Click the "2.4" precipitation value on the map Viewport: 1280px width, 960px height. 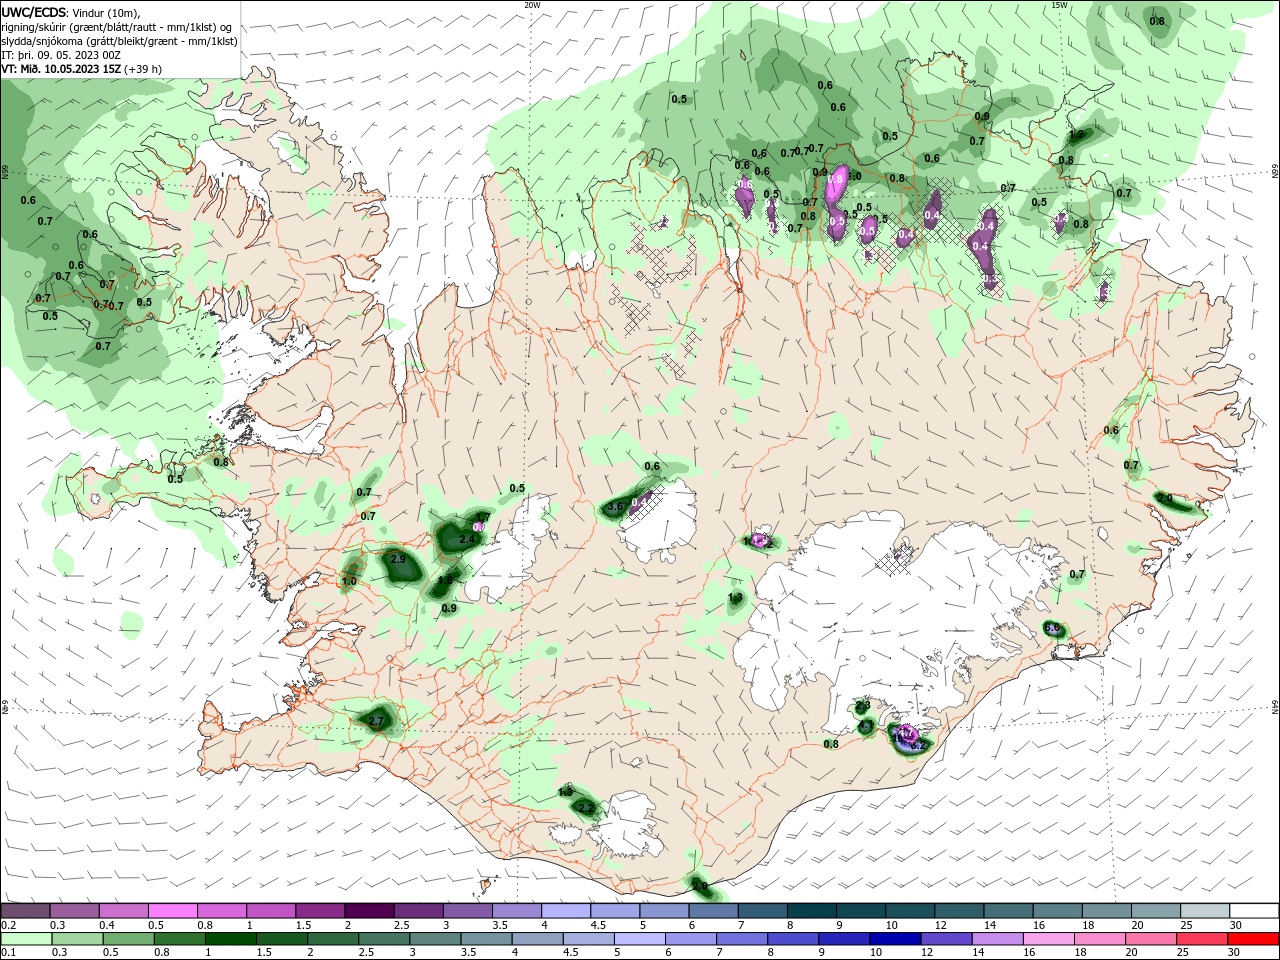[467, 540]
